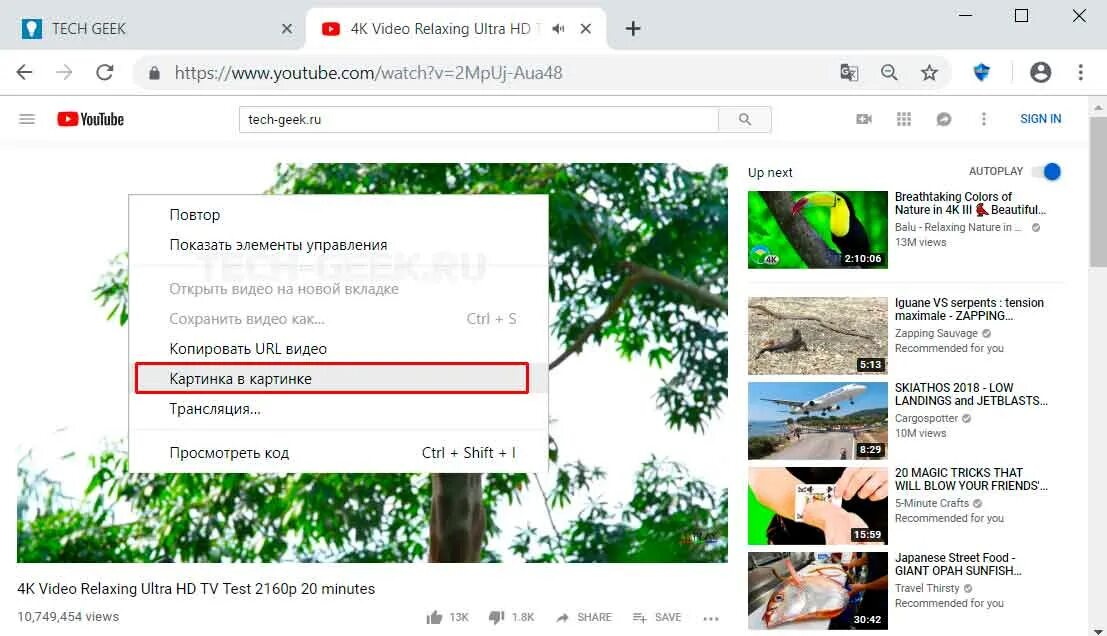Like the video with thumbs up

pyautogui.click(x=434, y=618)
